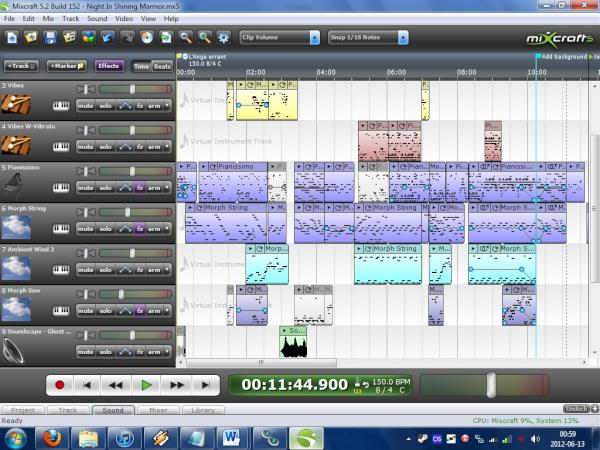Click the Burn CD disc icon
The width and height of the screenshot is (600, 450).
(147, 38)
